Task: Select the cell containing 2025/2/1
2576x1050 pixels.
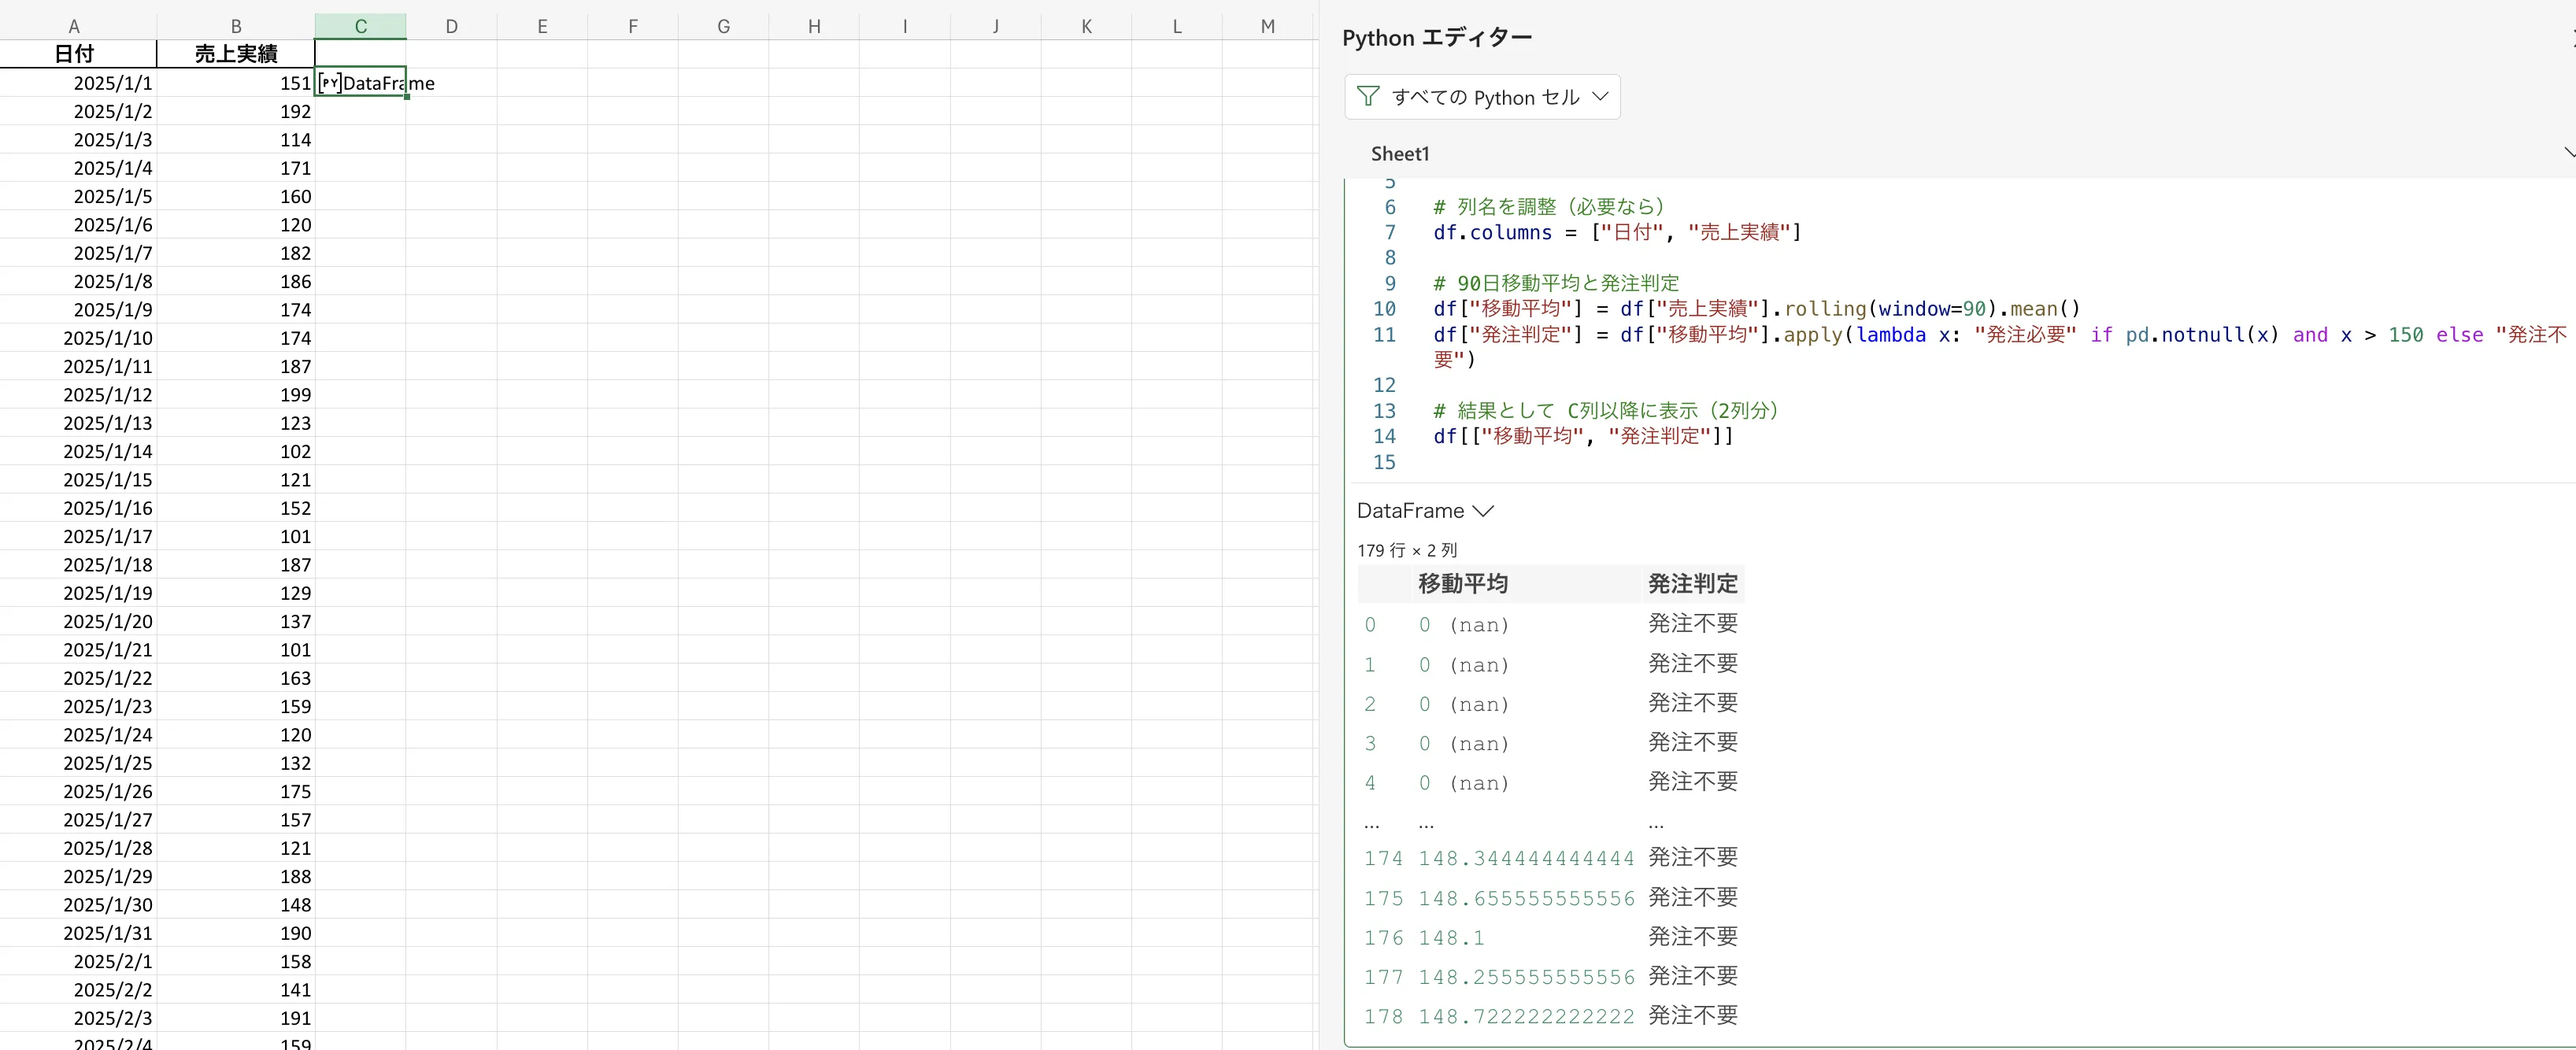Action: (78, 961)
